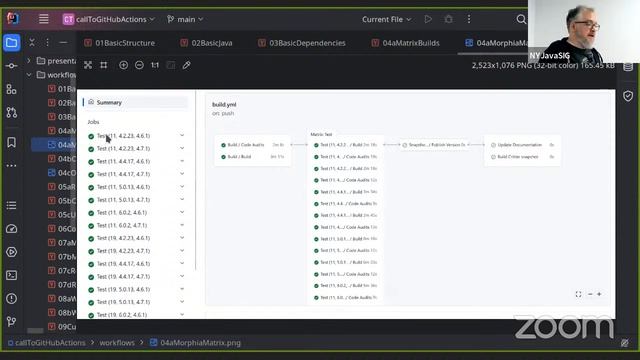Switch to the 02BasicJava tab
The height and width of the screenshot is (360, 640).
click(x=207, y=43)
